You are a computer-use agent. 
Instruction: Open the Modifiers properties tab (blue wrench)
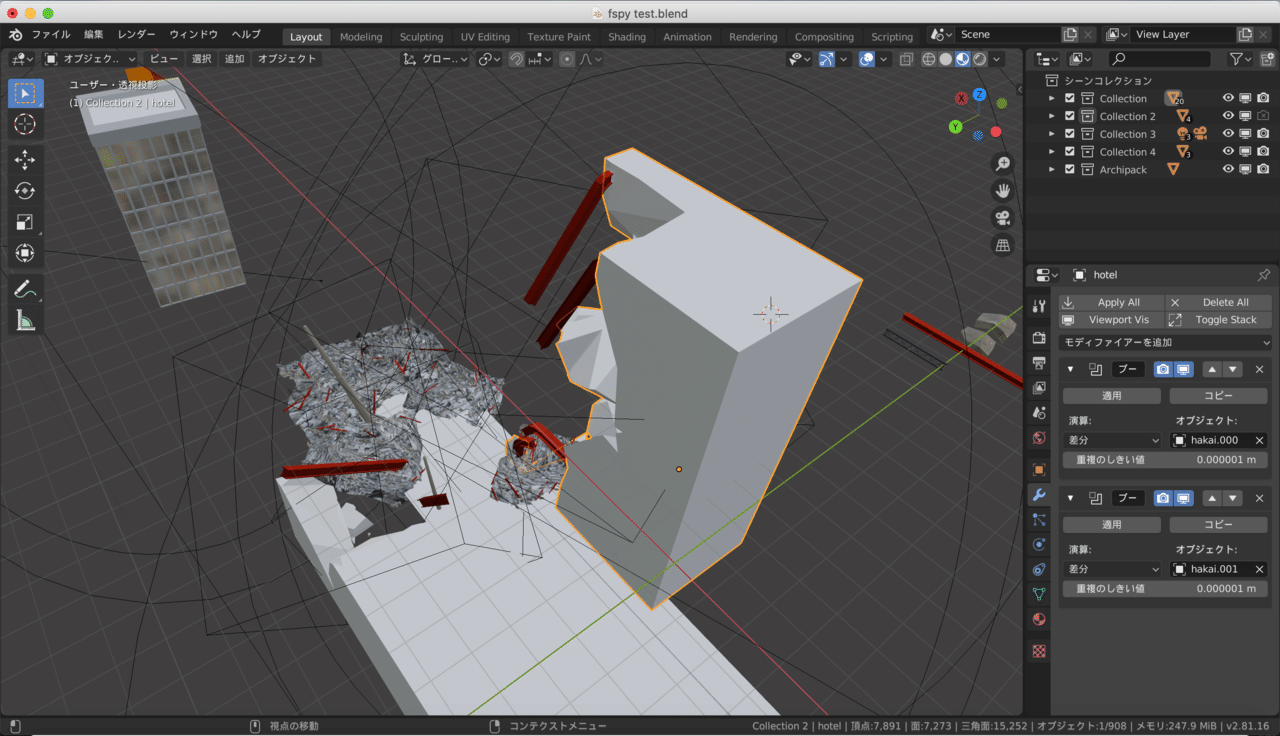point(1039,495)
